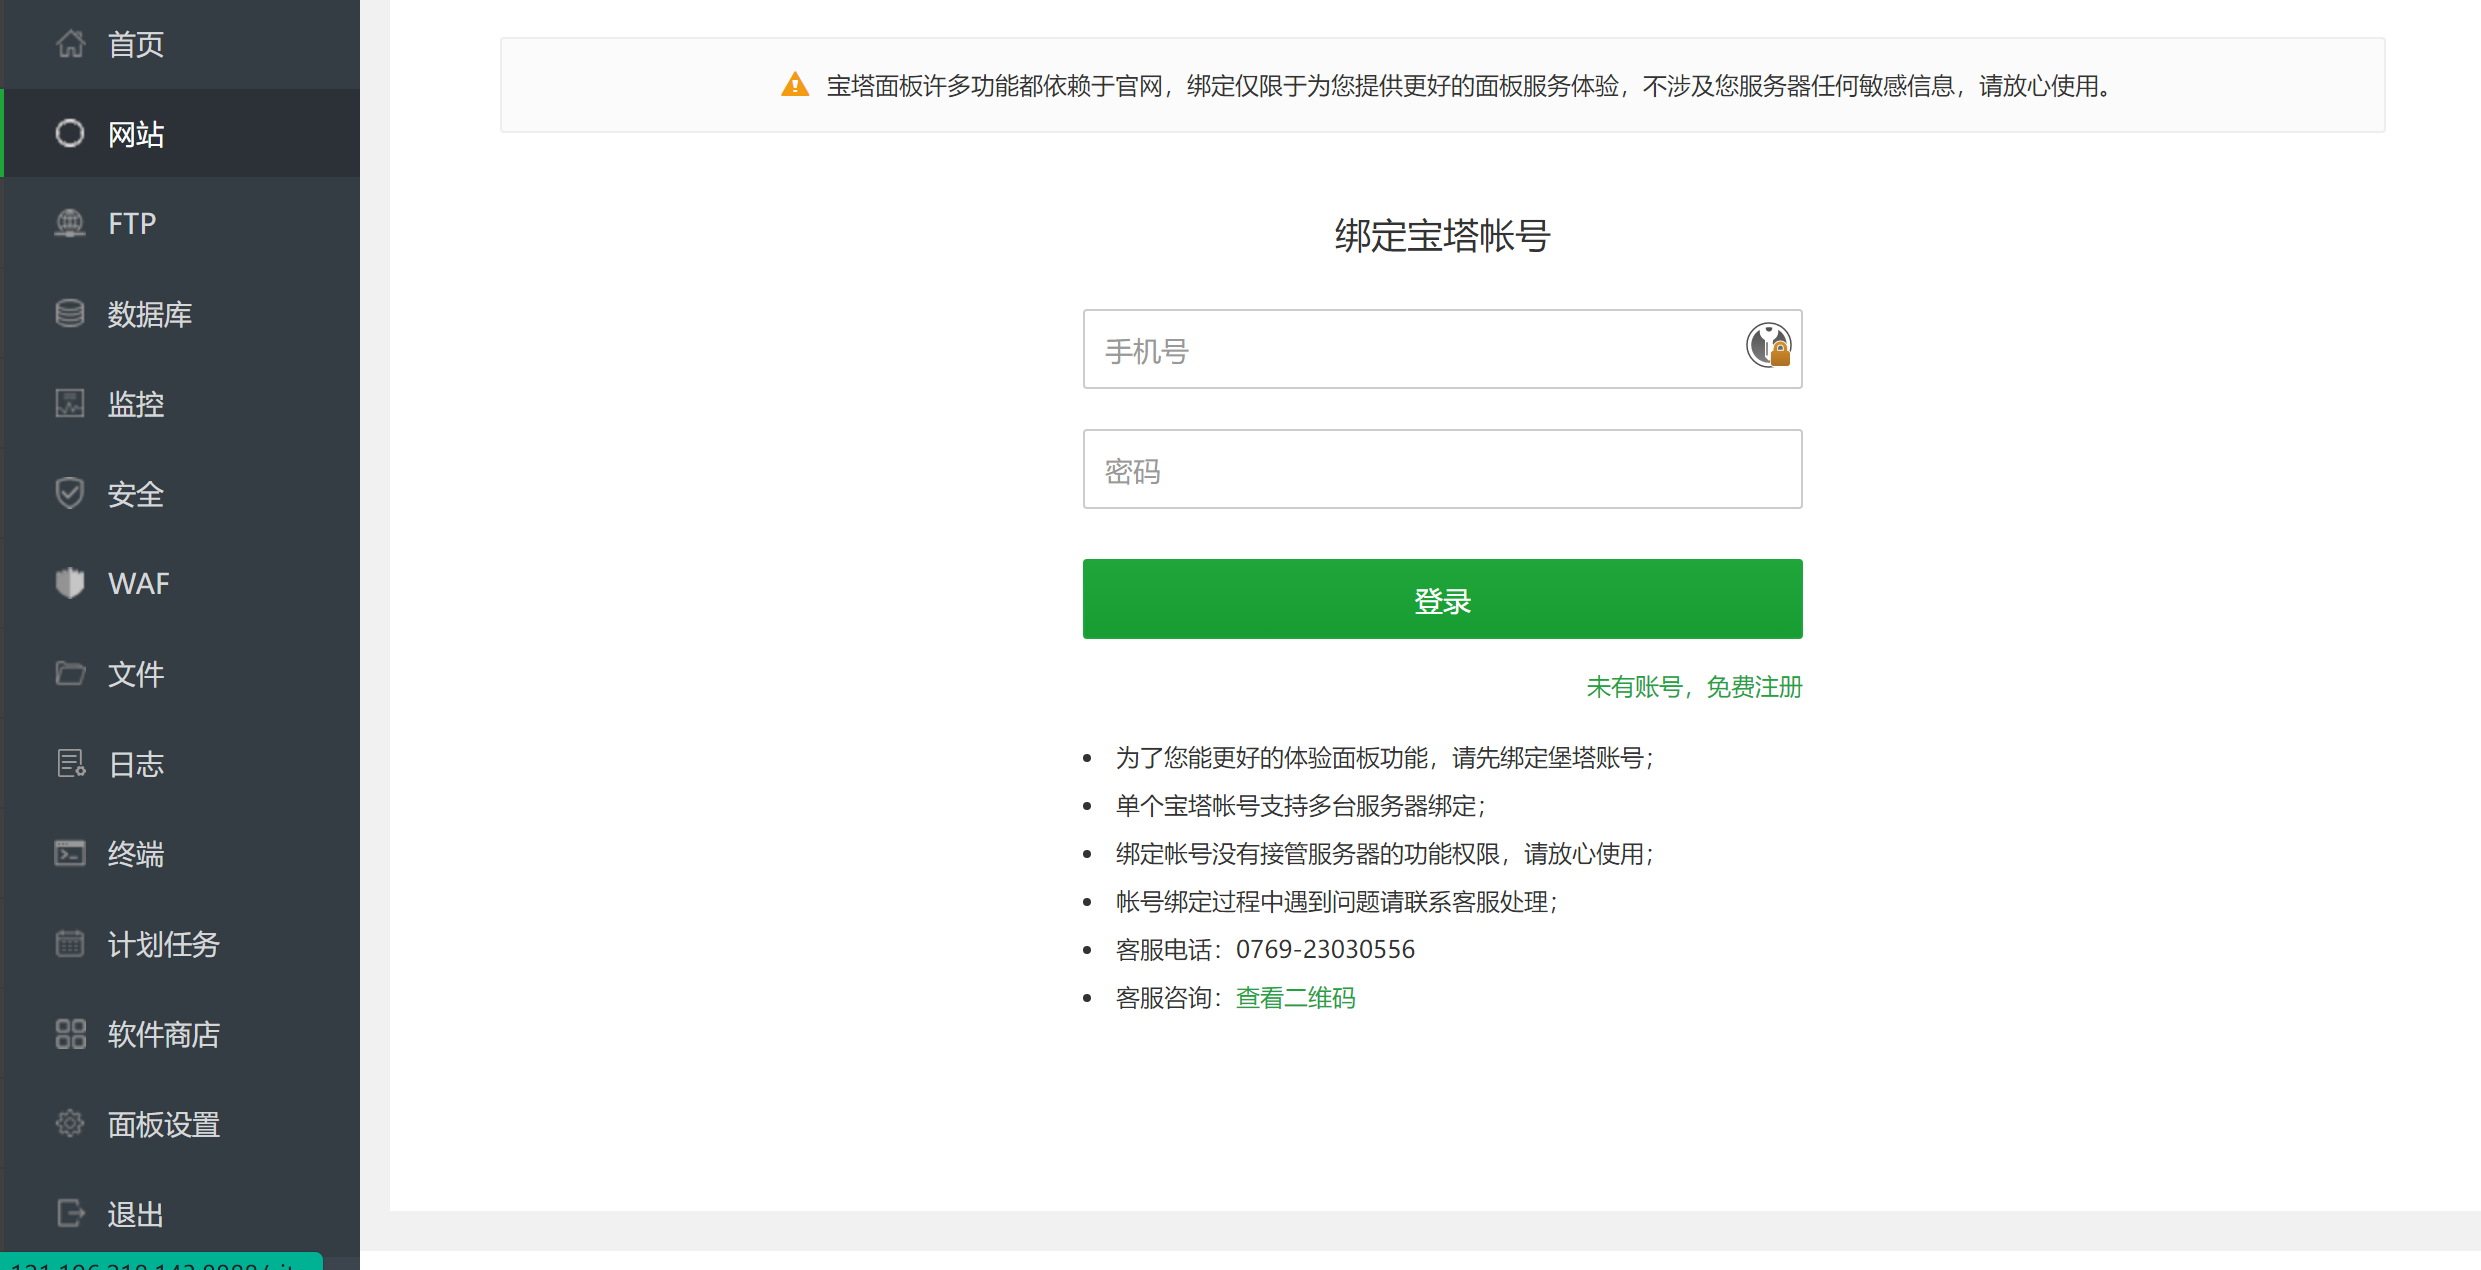Open the 查看二维码 link
Viewport: 2481px width, 1270px height.
pyautogui.click(x=1296, y=998)
